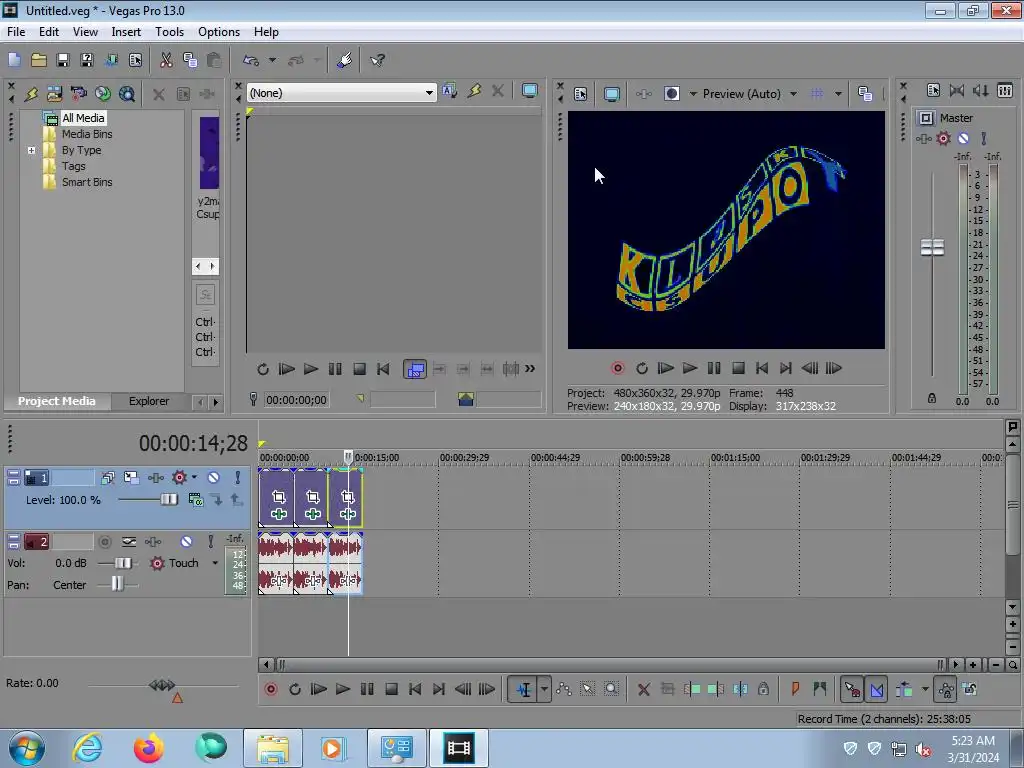Click the Split Screen View icon in preview
The width and height of the screenshot is (1024, 768).
point(671,93)
